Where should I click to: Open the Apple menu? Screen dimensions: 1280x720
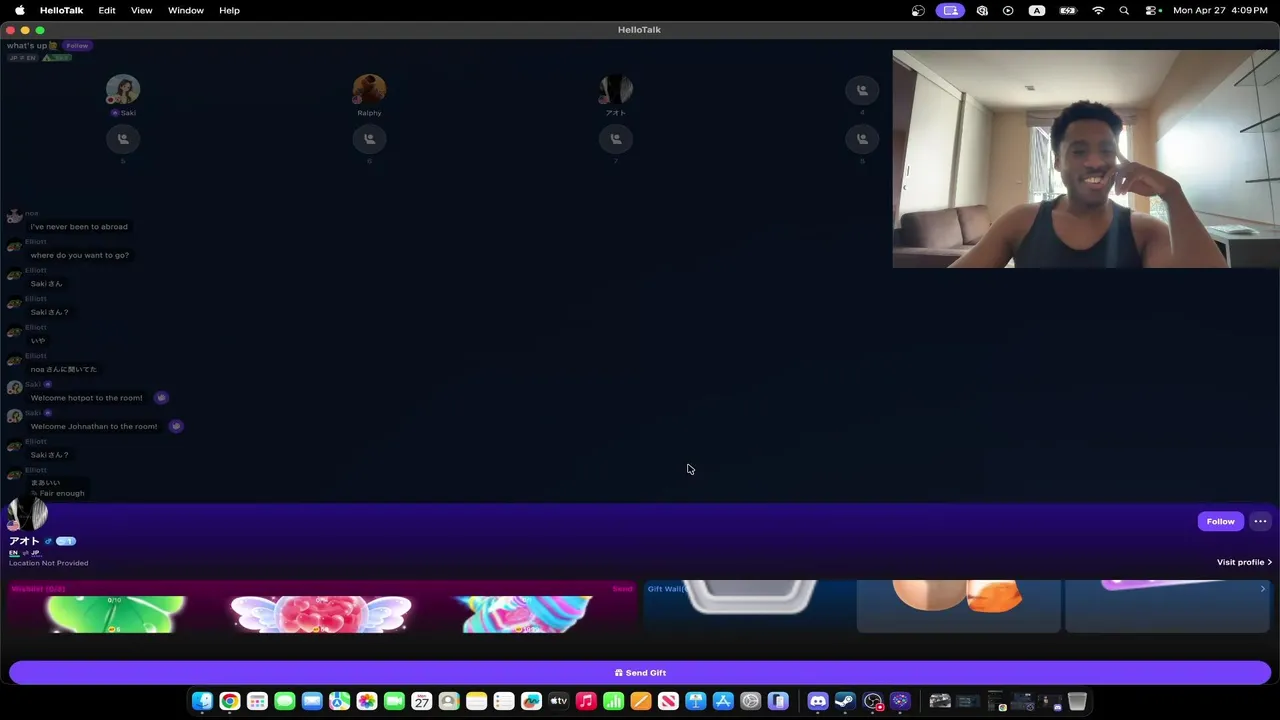coord(19,10)
